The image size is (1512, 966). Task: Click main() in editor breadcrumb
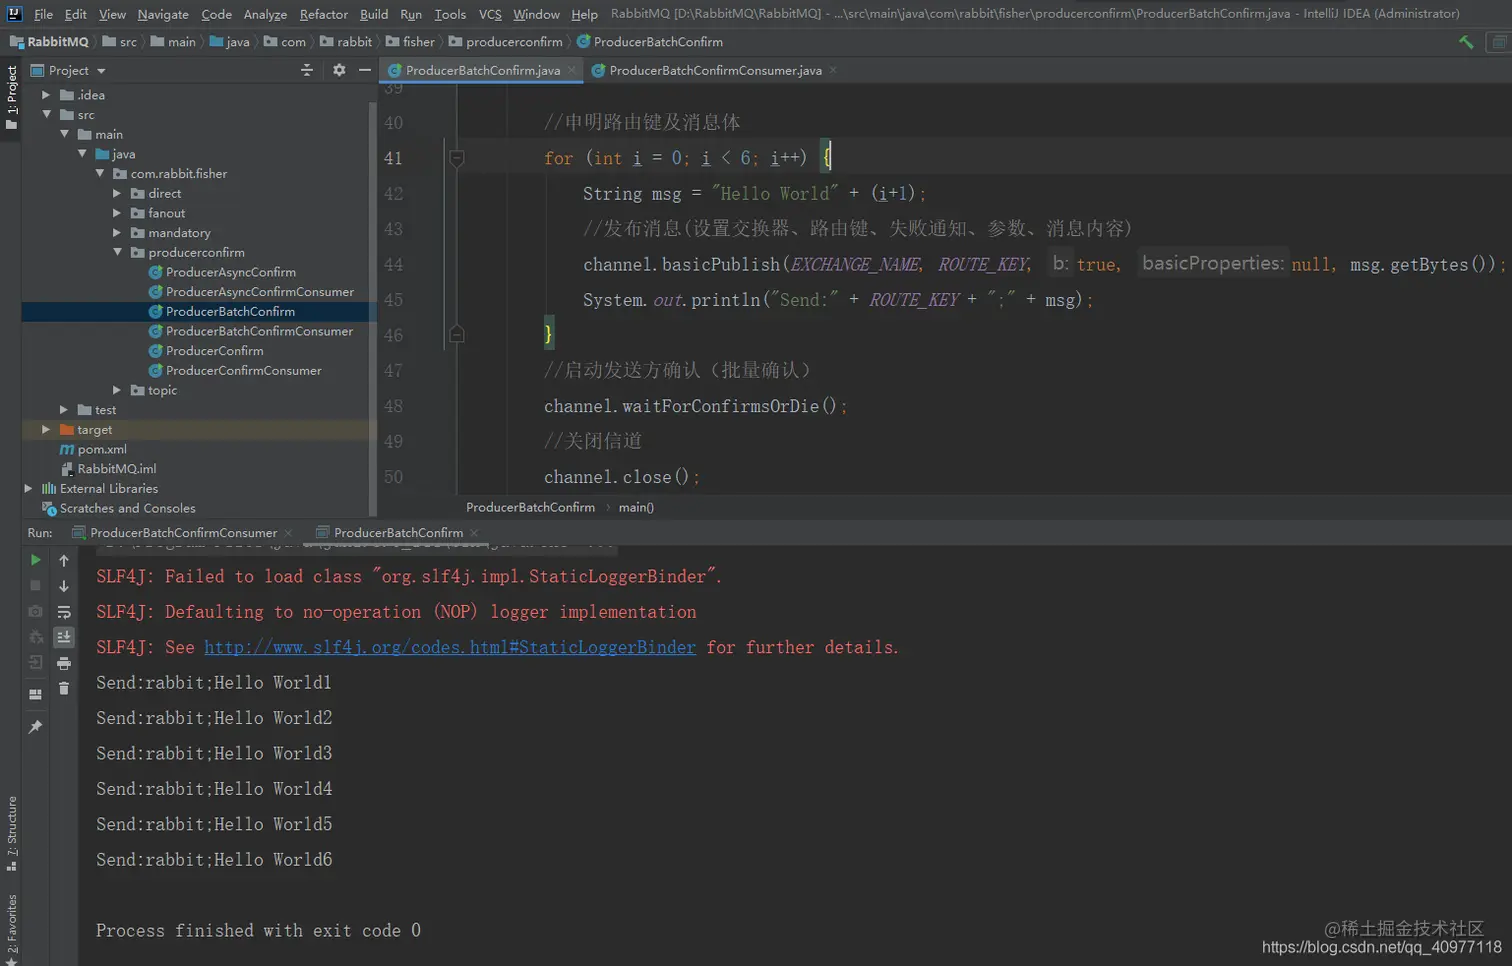point(636,508)
